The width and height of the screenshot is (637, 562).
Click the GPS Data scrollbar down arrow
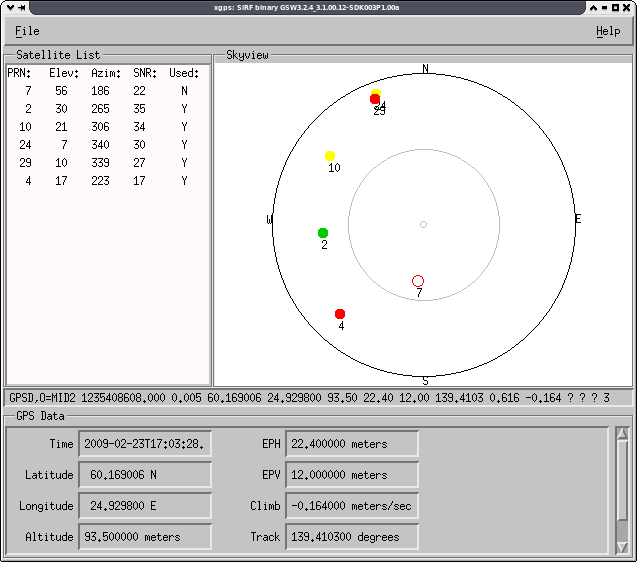click(622, 547)
